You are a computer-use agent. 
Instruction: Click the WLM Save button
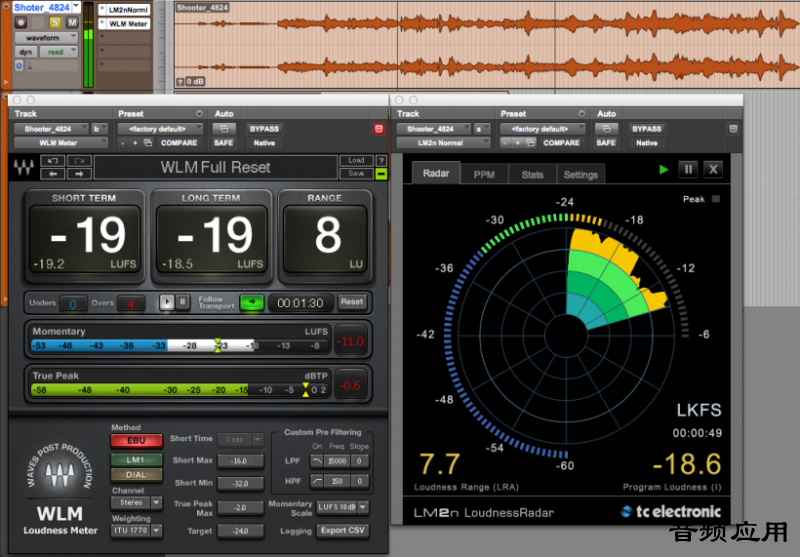pos(356,174)
